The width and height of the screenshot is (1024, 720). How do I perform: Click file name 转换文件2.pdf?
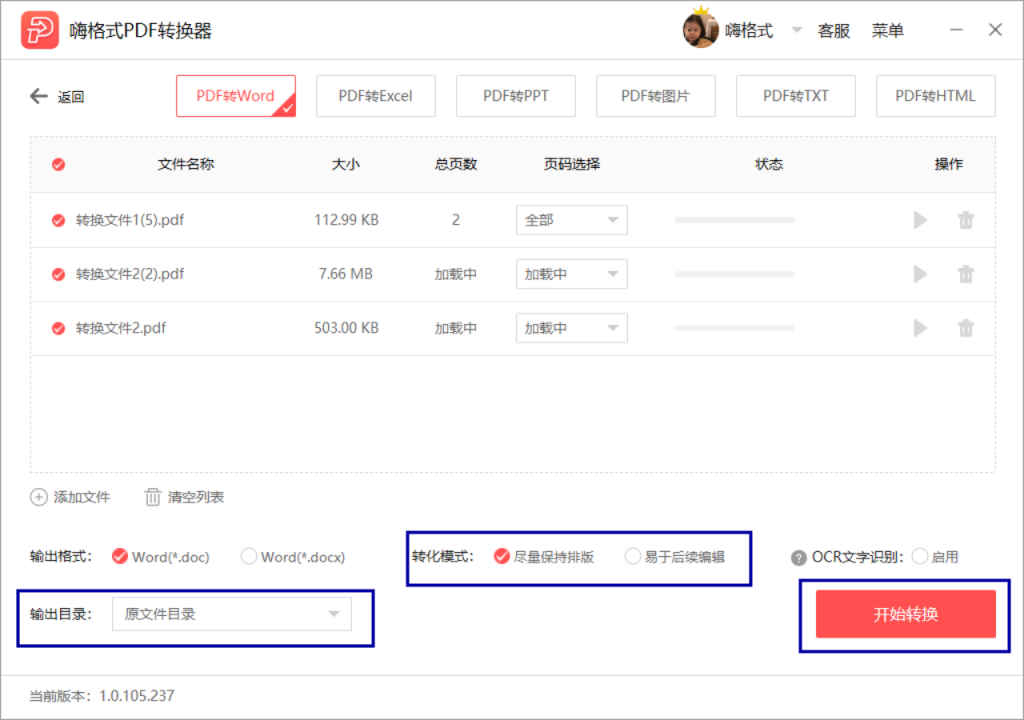pos(121,328)
